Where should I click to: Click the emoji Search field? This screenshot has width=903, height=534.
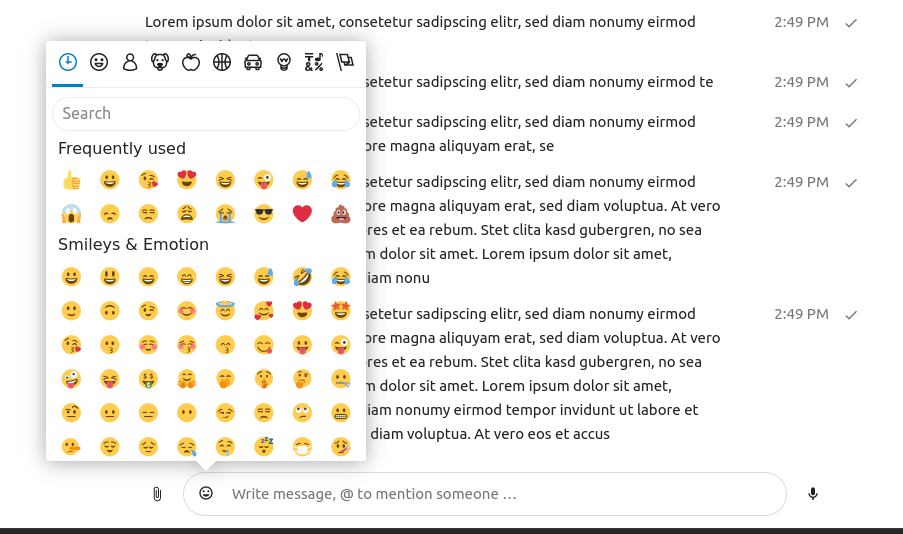(206, 114)
